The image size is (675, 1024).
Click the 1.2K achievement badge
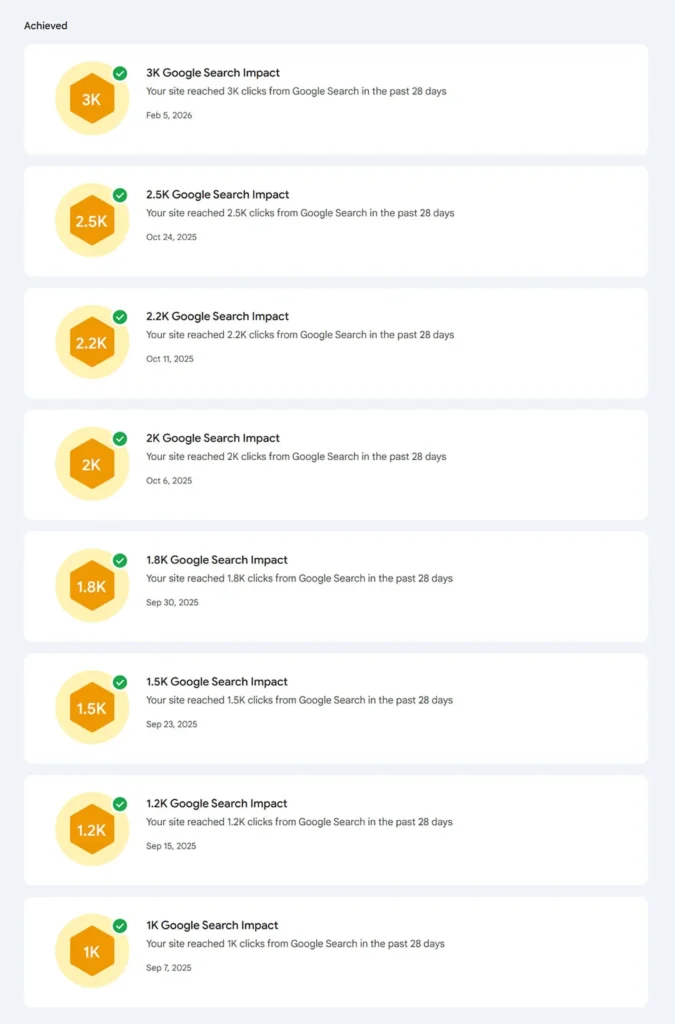point(90,829)
